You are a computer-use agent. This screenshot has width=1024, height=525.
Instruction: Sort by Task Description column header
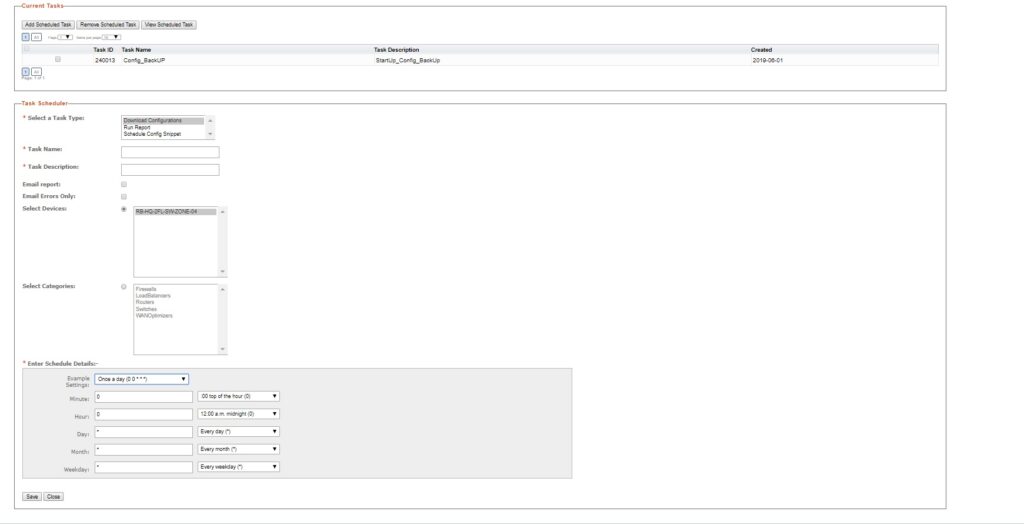coord(396,50)
